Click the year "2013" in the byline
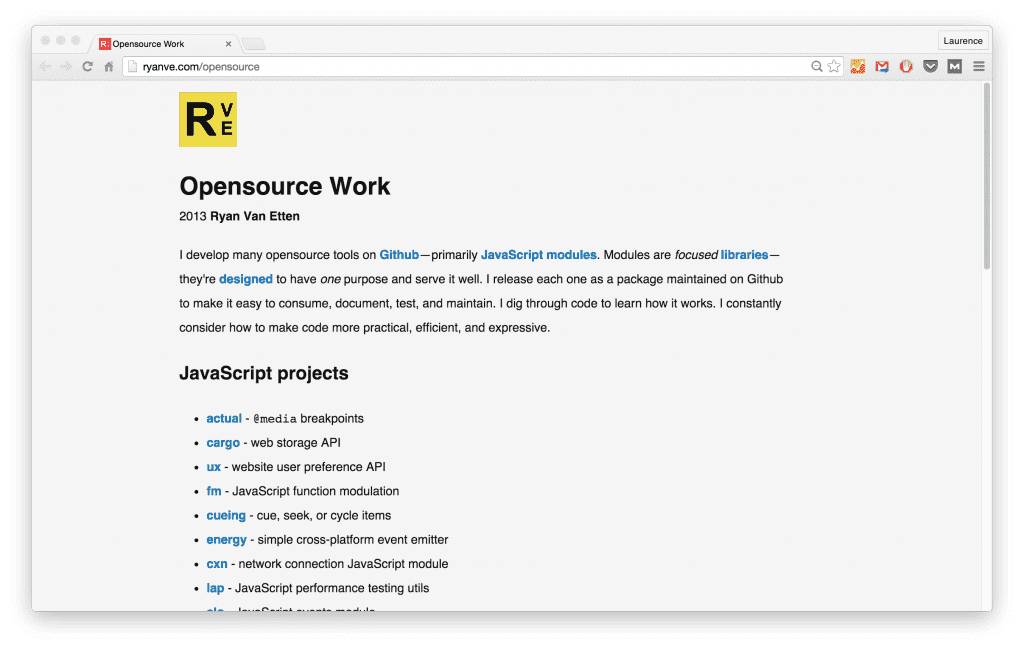This screenshot has height=649, width=1024. [x=193, y=216]
